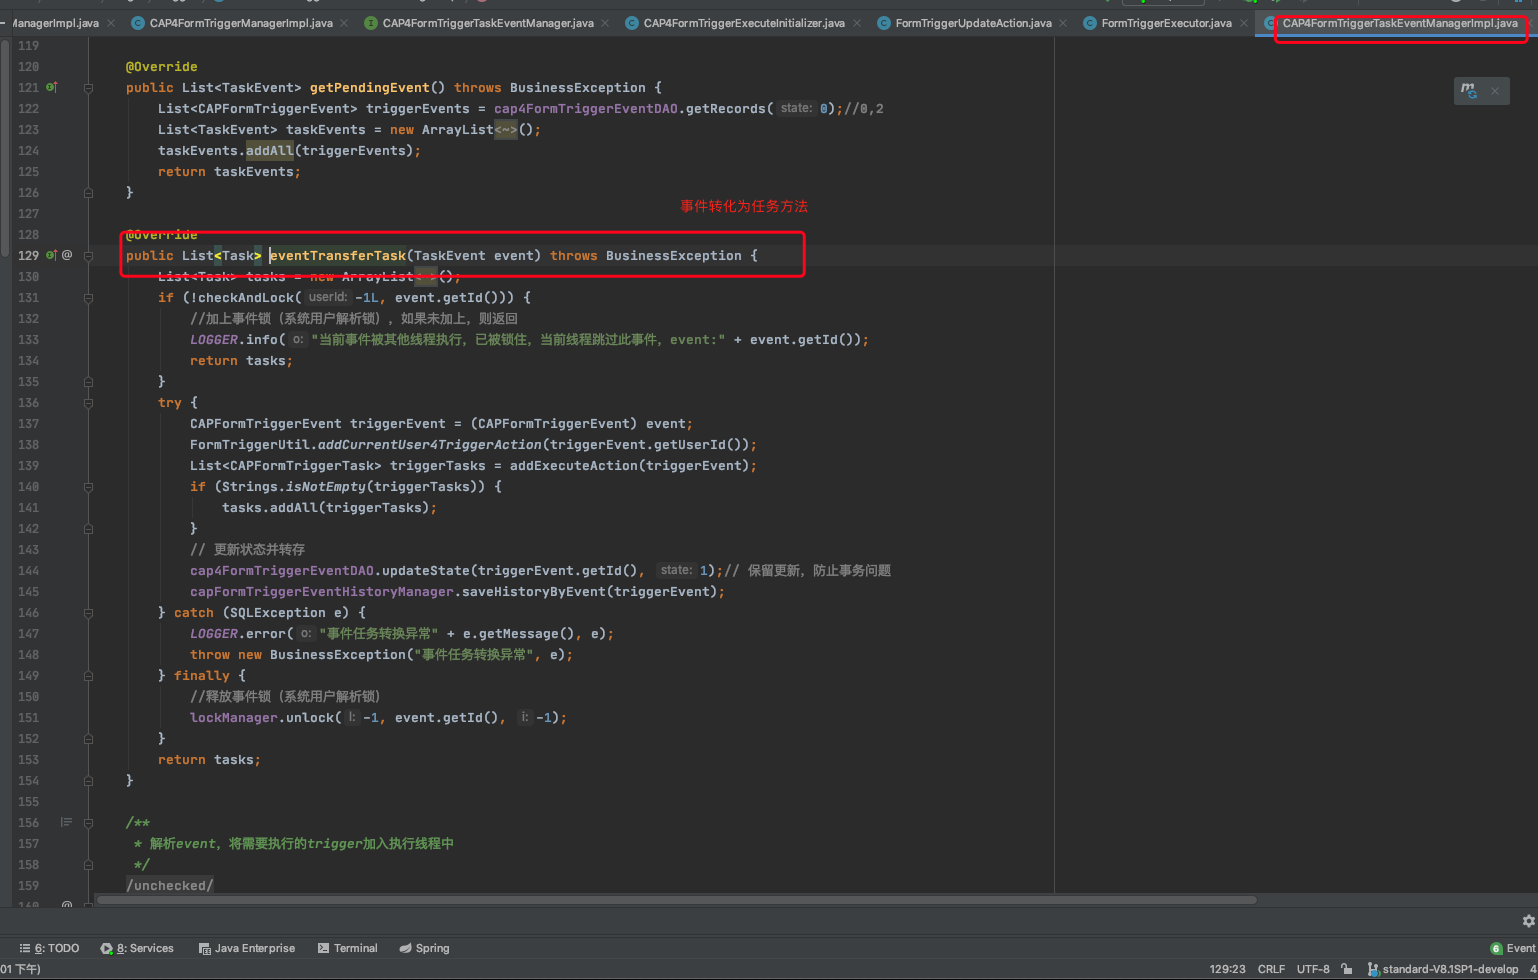Collapse the getPendingEvent method at line 121
Screen dimensions: 1538x980
click(89, 88)
